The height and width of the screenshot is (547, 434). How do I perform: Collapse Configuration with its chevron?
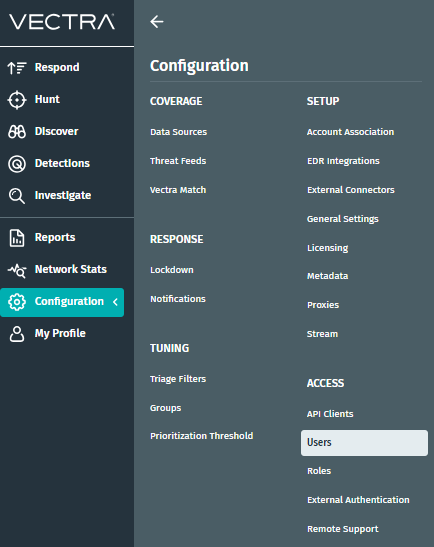point(115,302)
